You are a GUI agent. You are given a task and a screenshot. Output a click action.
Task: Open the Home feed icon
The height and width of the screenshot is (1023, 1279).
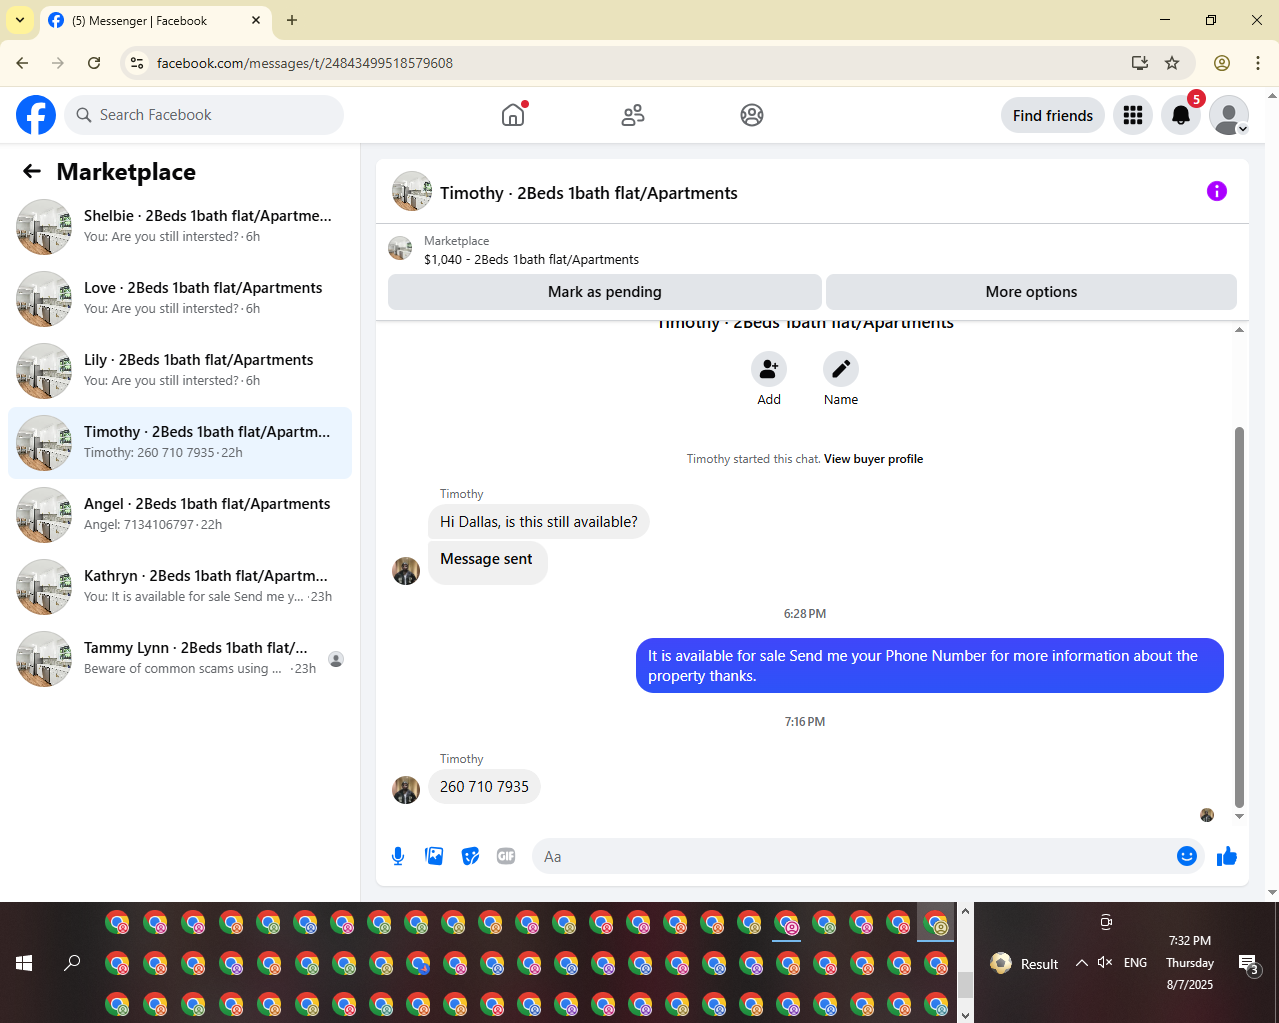click(x=513, y=115)
